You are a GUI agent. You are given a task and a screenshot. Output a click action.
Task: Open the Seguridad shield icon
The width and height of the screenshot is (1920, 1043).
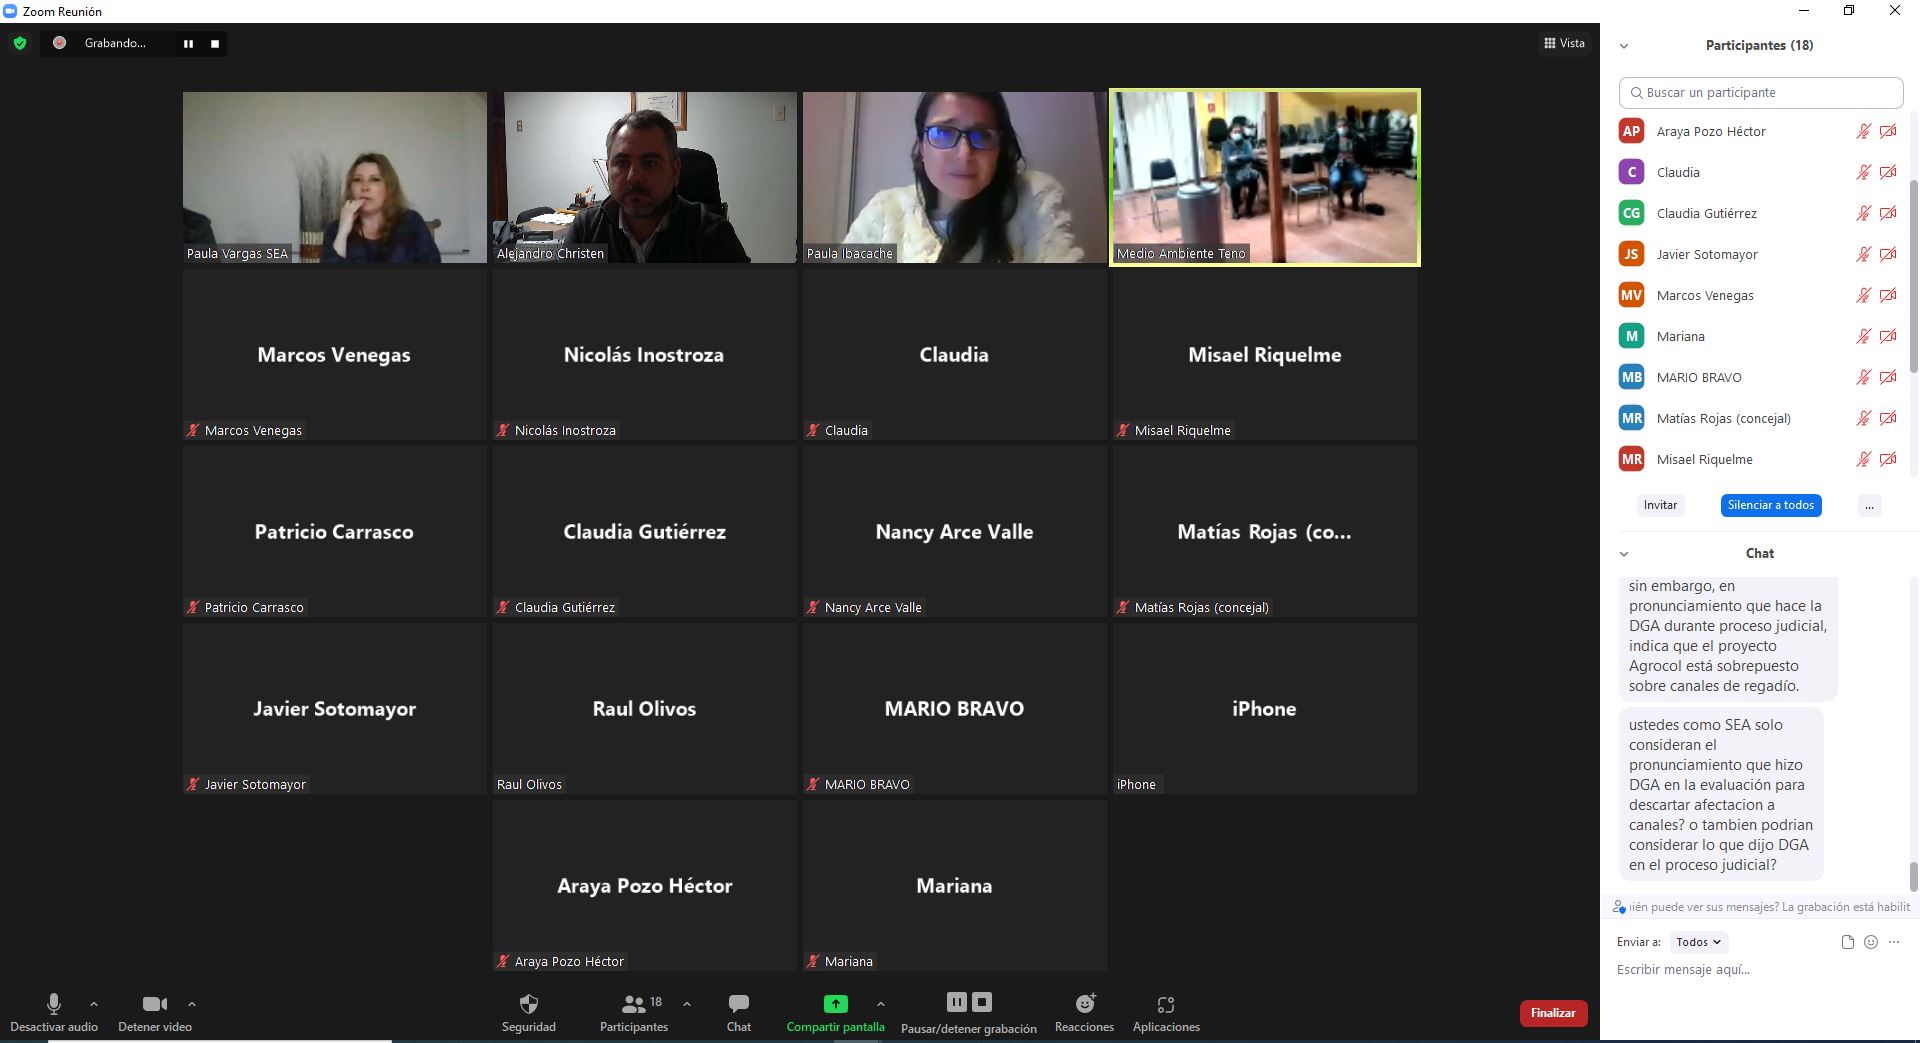(529, 1004)
